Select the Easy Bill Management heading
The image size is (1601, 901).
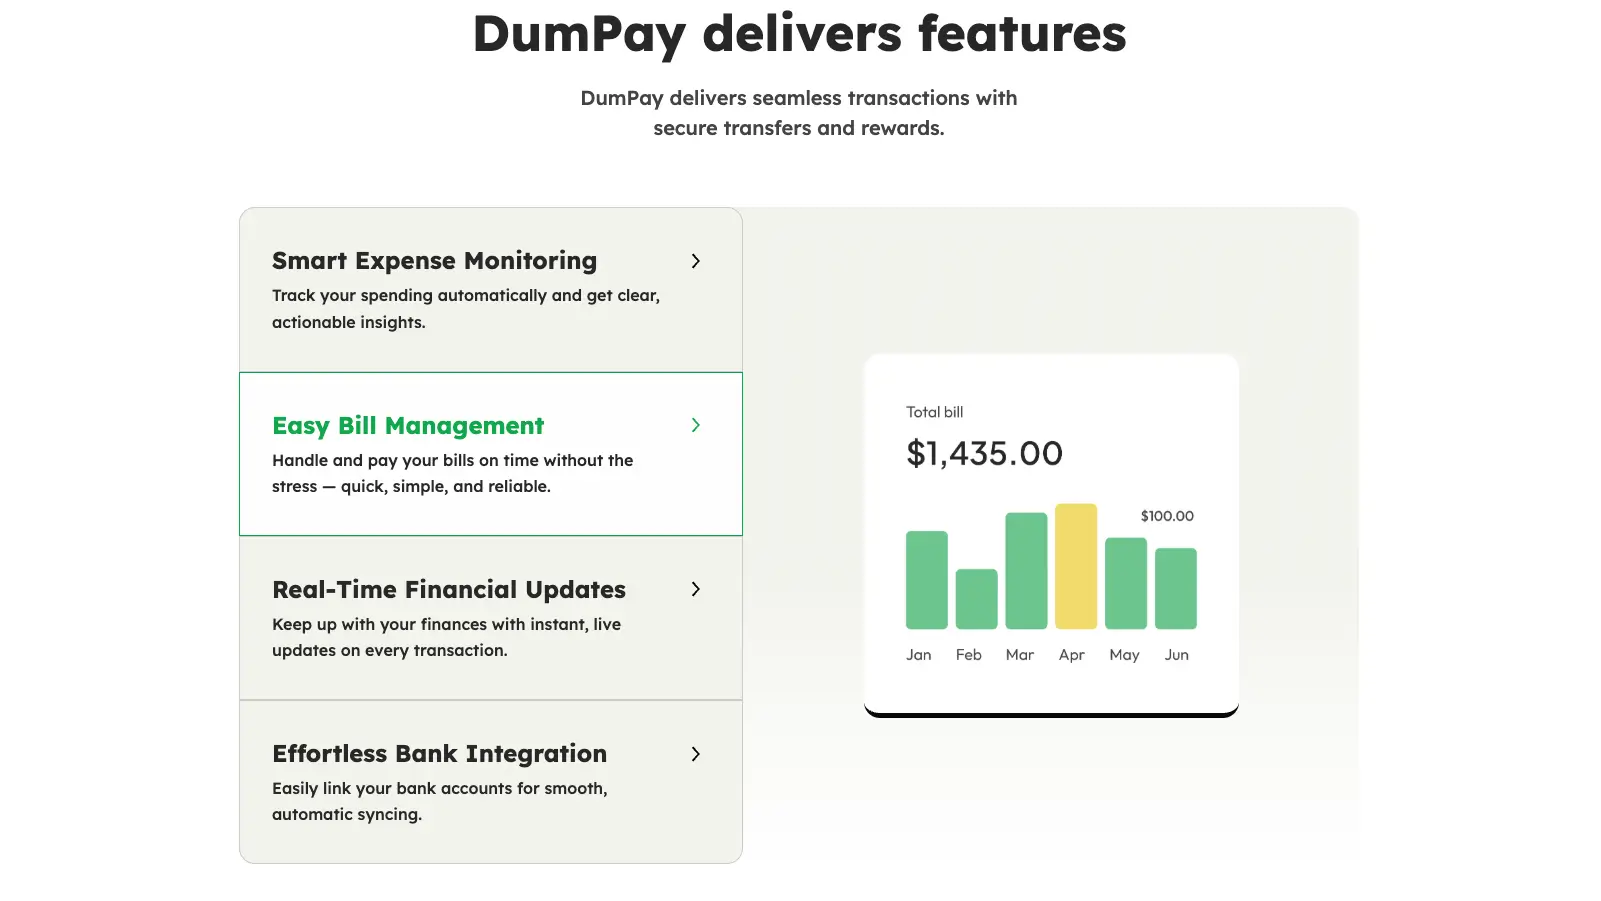[x=408, y=426]
